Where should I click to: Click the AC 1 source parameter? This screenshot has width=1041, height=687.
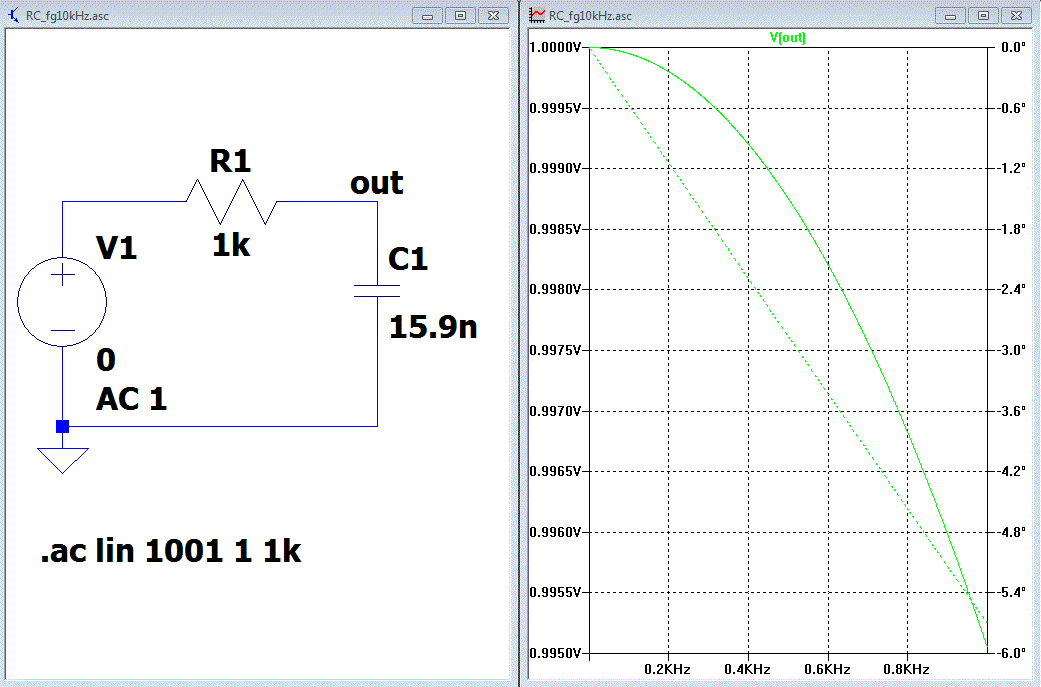[131, 399]
